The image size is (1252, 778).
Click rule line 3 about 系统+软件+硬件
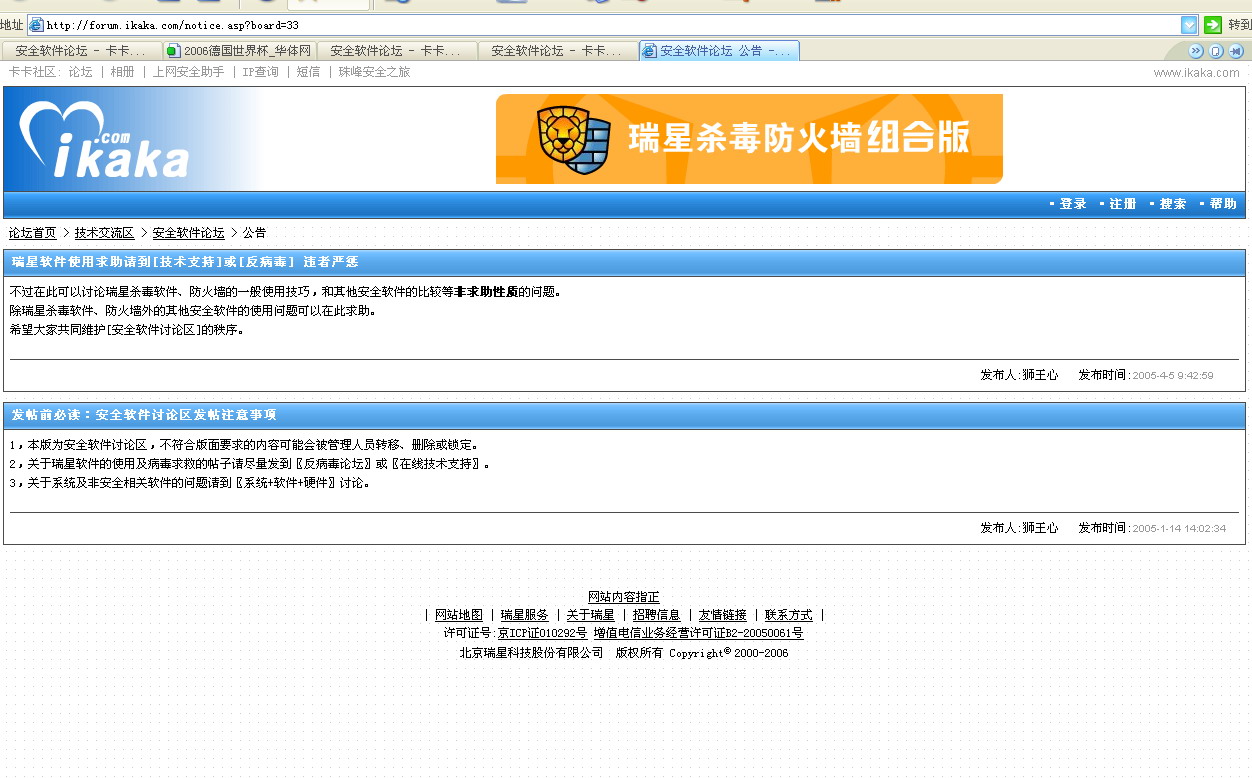click(191, 483)
